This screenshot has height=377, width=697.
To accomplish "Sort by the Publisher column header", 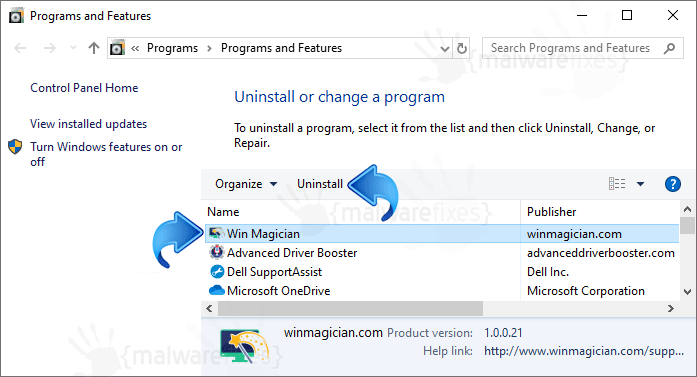I will [552, 212].
